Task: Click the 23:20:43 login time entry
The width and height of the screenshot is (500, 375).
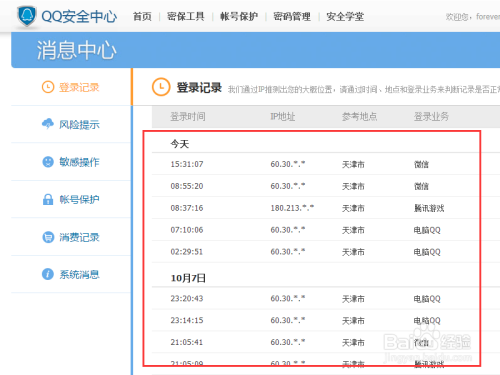Action: click(x=187, y=298)
